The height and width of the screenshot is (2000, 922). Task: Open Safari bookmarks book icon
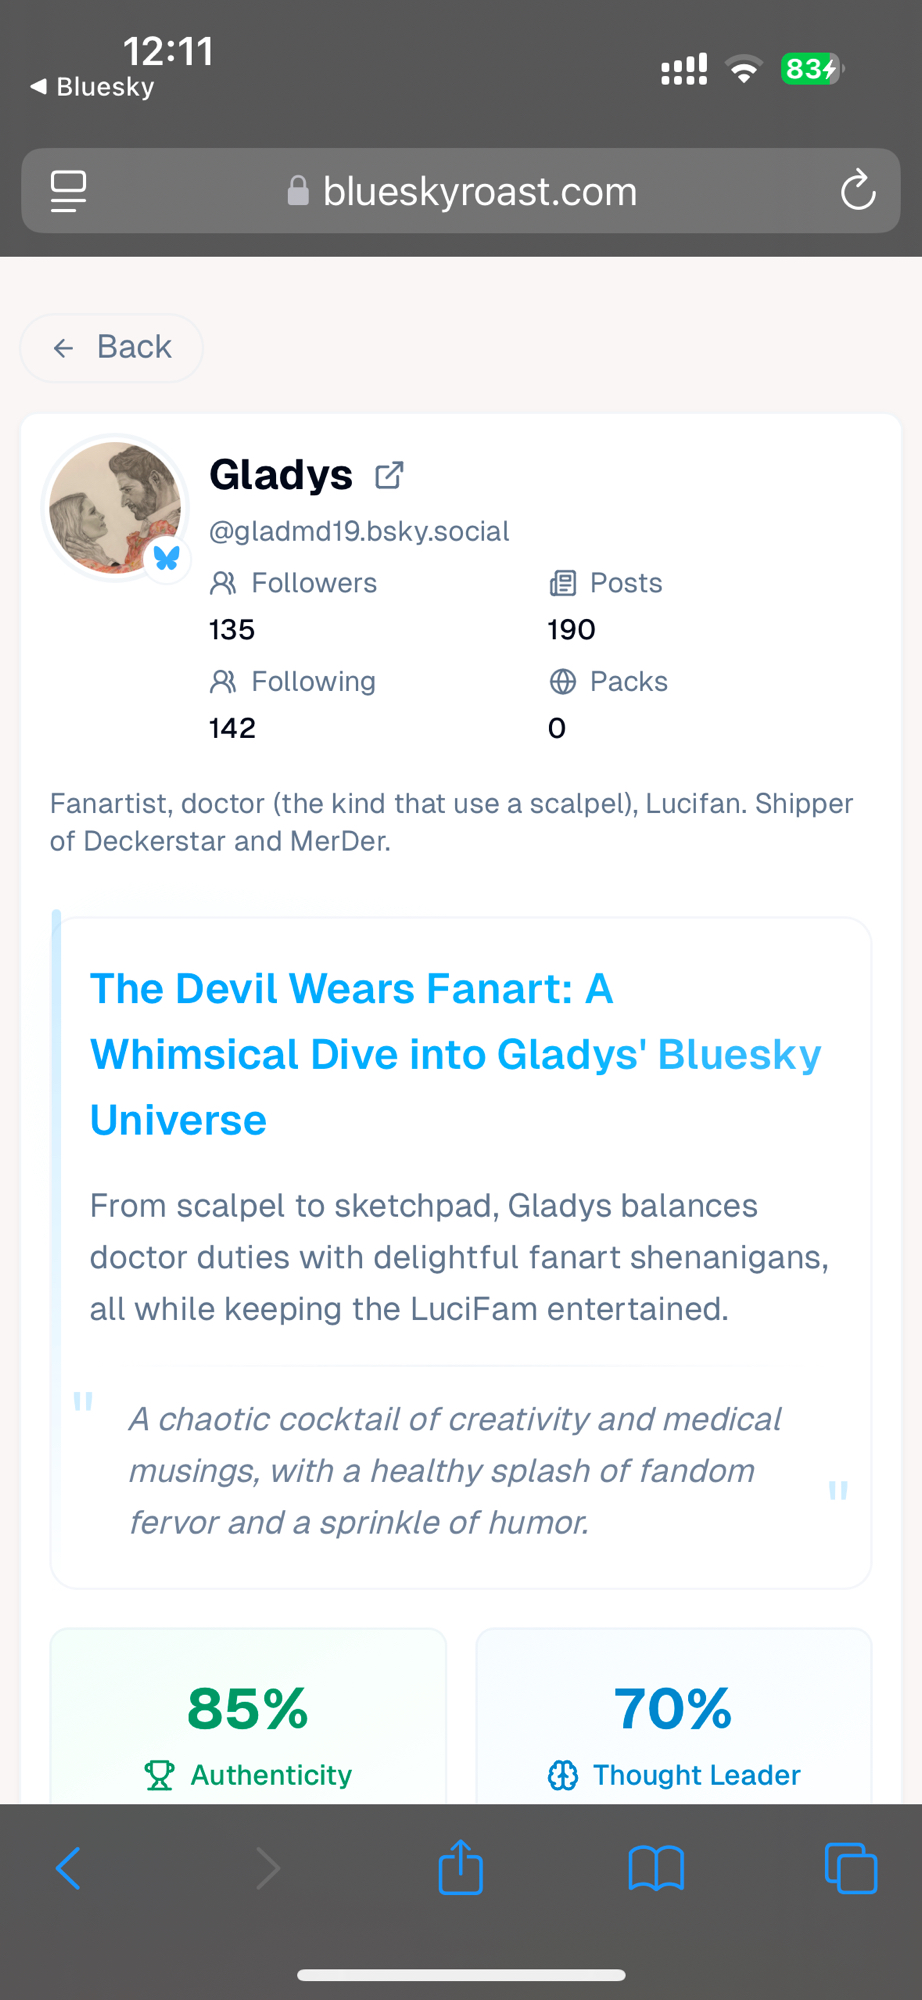tap(655, 1868)
